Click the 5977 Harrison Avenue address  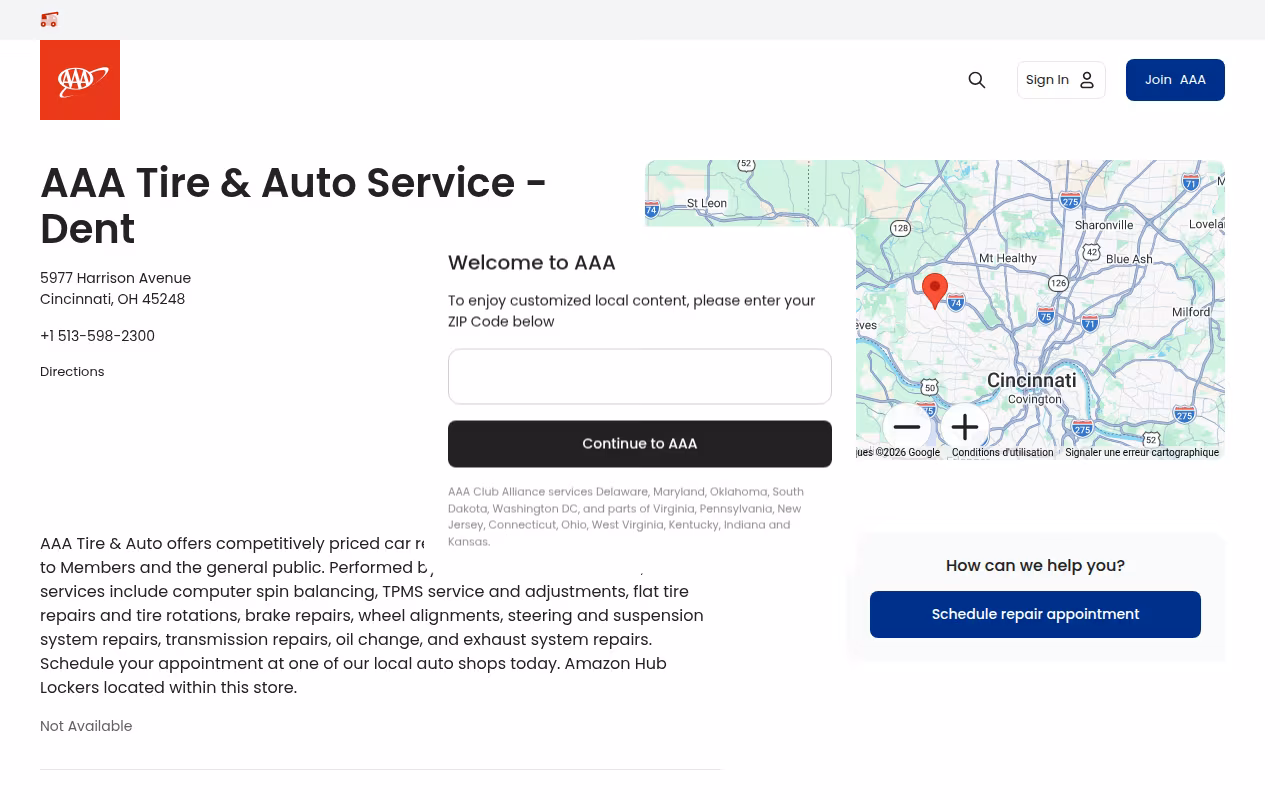coord(115,278)
